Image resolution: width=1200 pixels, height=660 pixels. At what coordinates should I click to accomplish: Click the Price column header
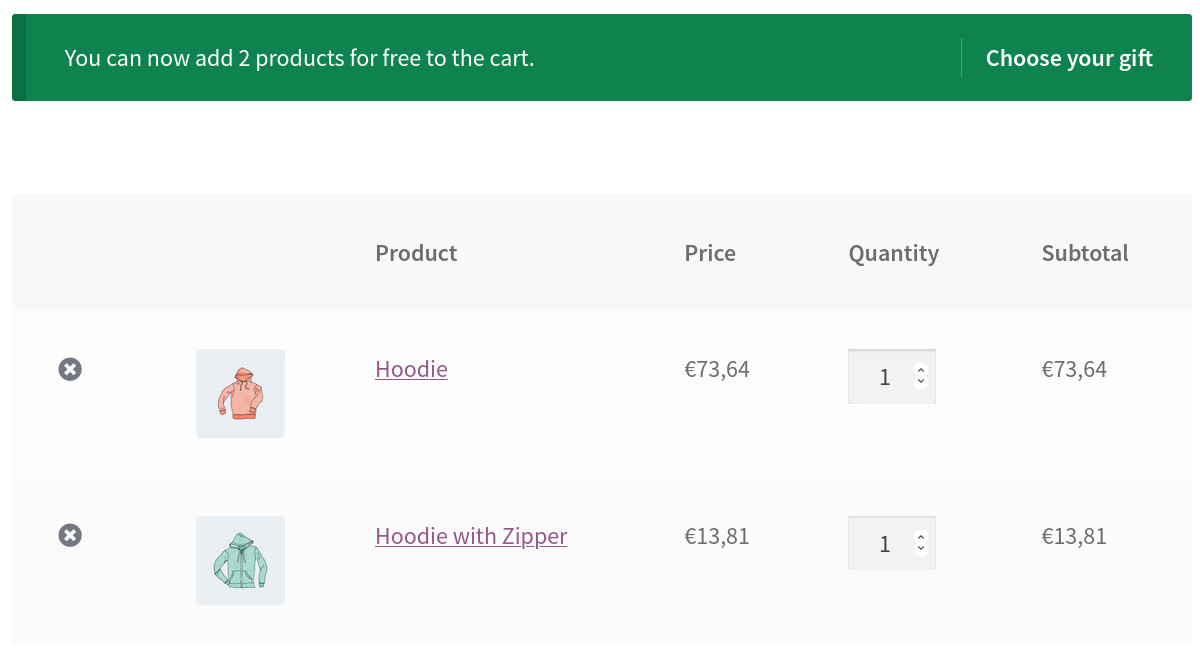(710, 253)
